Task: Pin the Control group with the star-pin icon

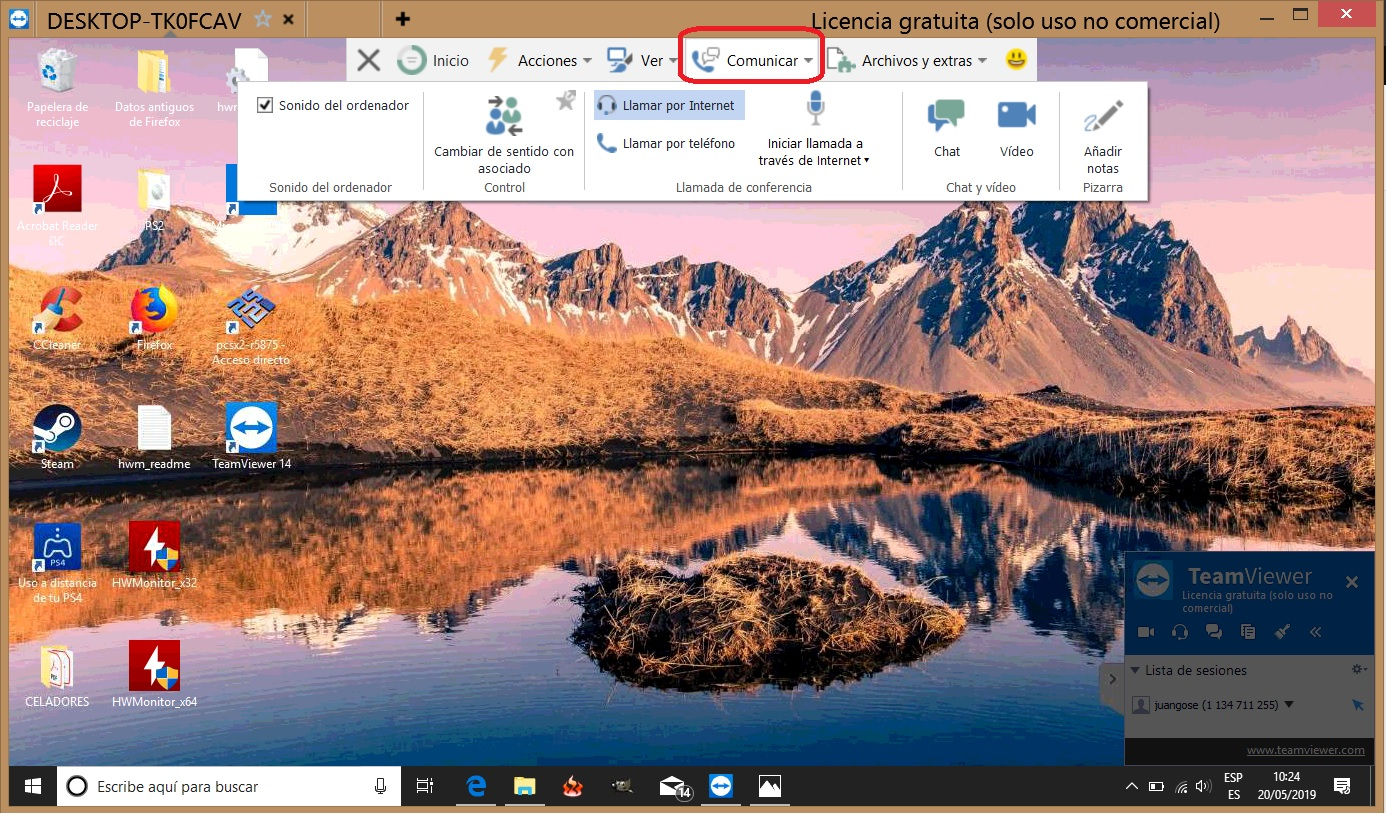Action: click(566, 100)
